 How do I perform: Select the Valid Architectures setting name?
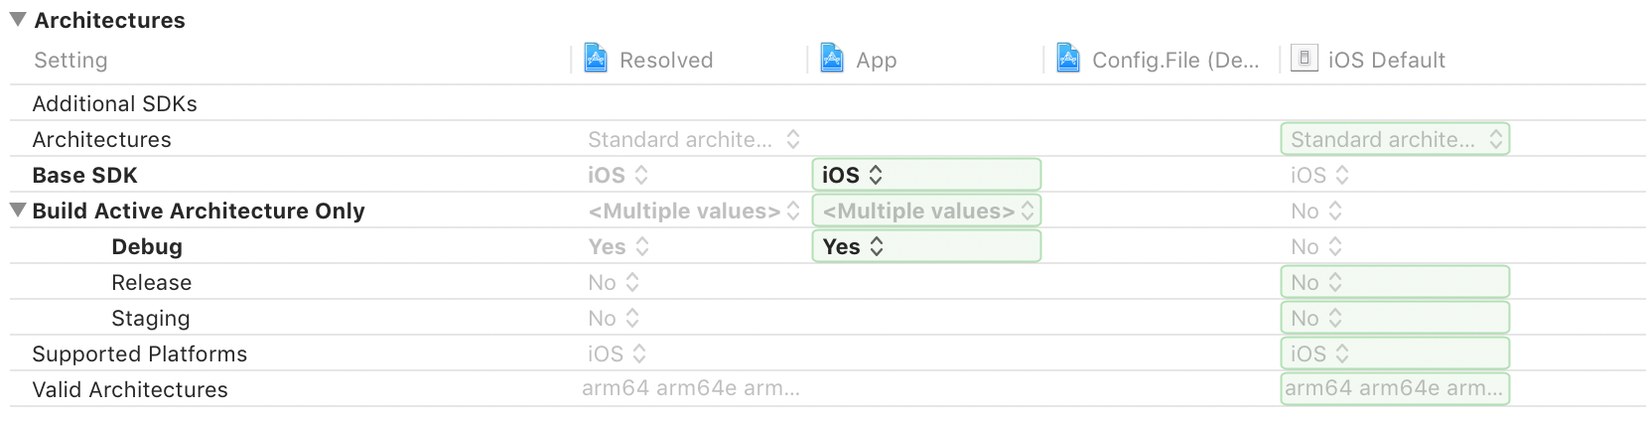(x=130, y=390)
